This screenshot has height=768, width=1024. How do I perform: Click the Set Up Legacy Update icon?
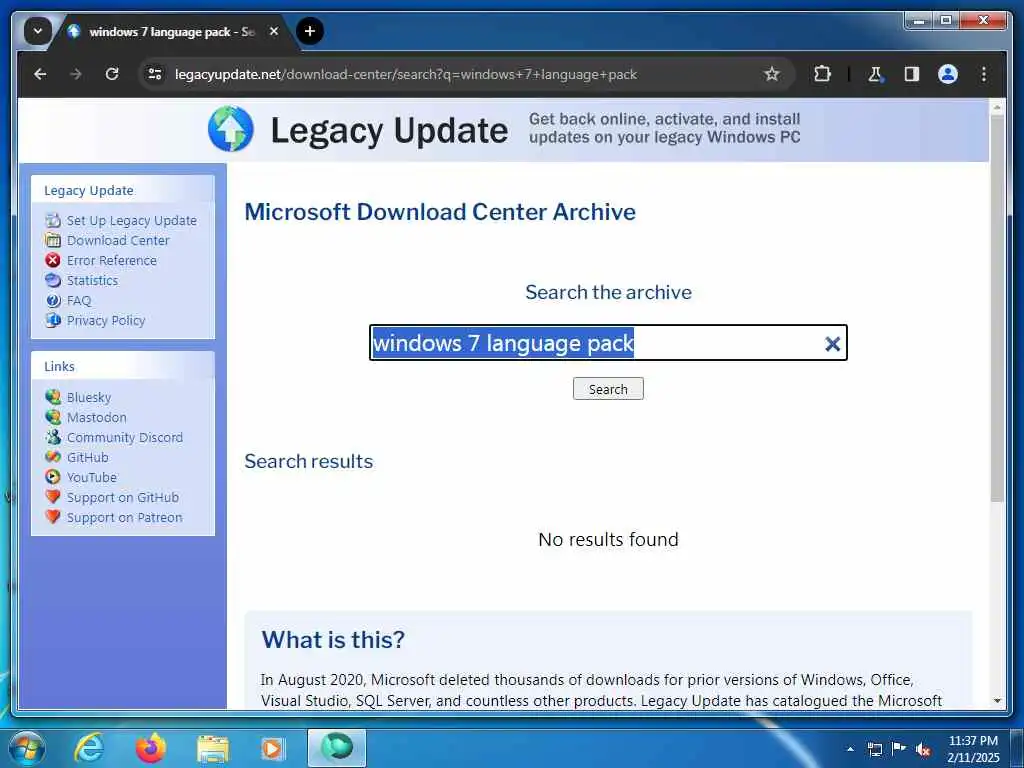[x=53, y=220]
